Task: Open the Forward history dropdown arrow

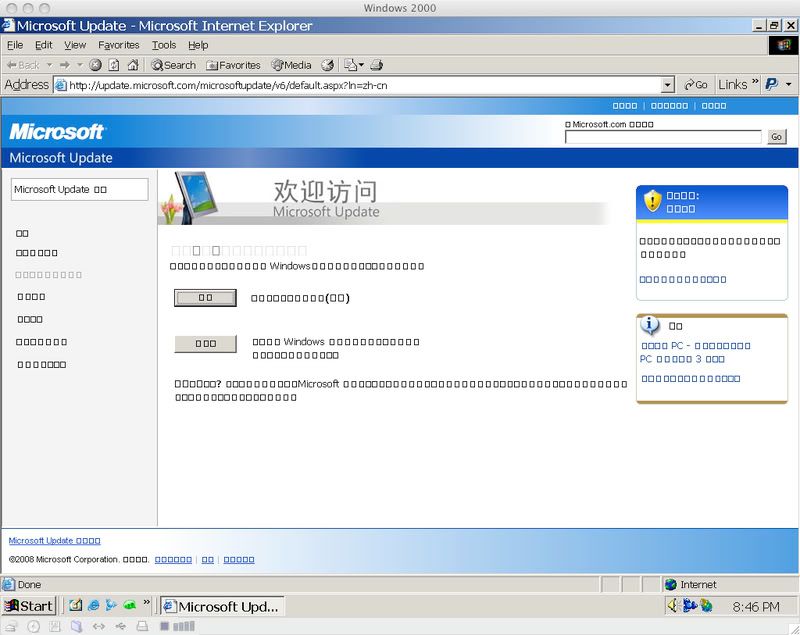Action: pos(80,65)
